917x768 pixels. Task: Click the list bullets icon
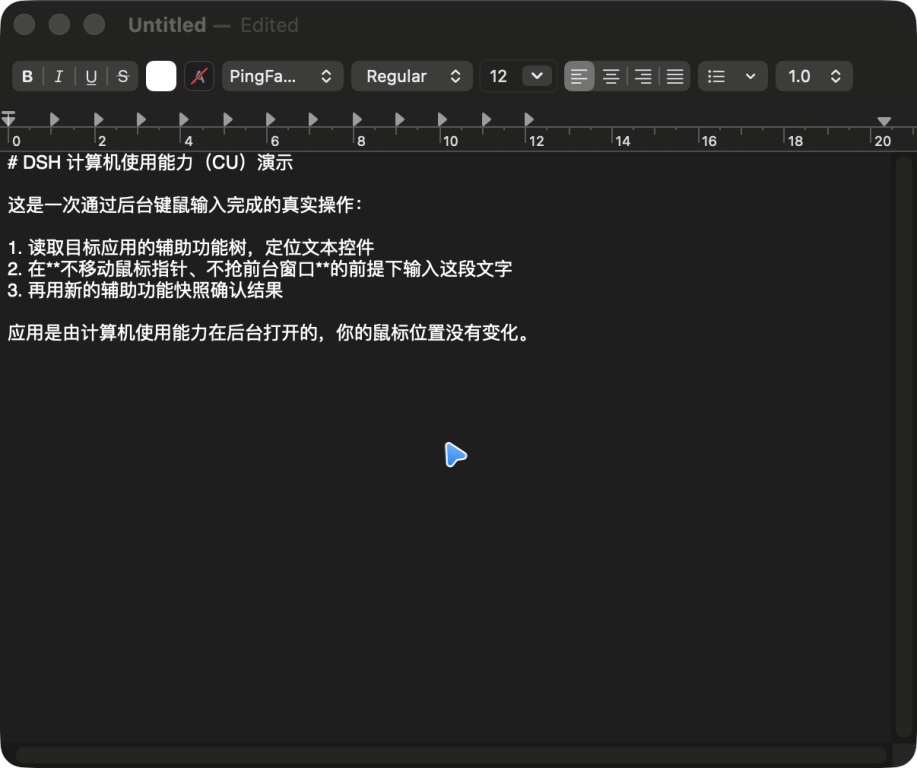click(x=716, y=77)
